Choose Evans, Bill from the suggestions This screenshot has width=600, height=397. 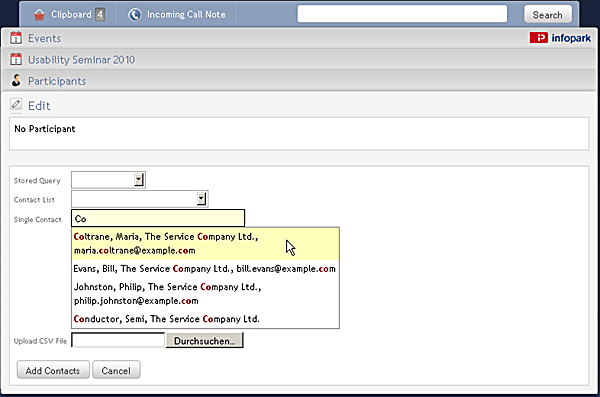[205, 269]
